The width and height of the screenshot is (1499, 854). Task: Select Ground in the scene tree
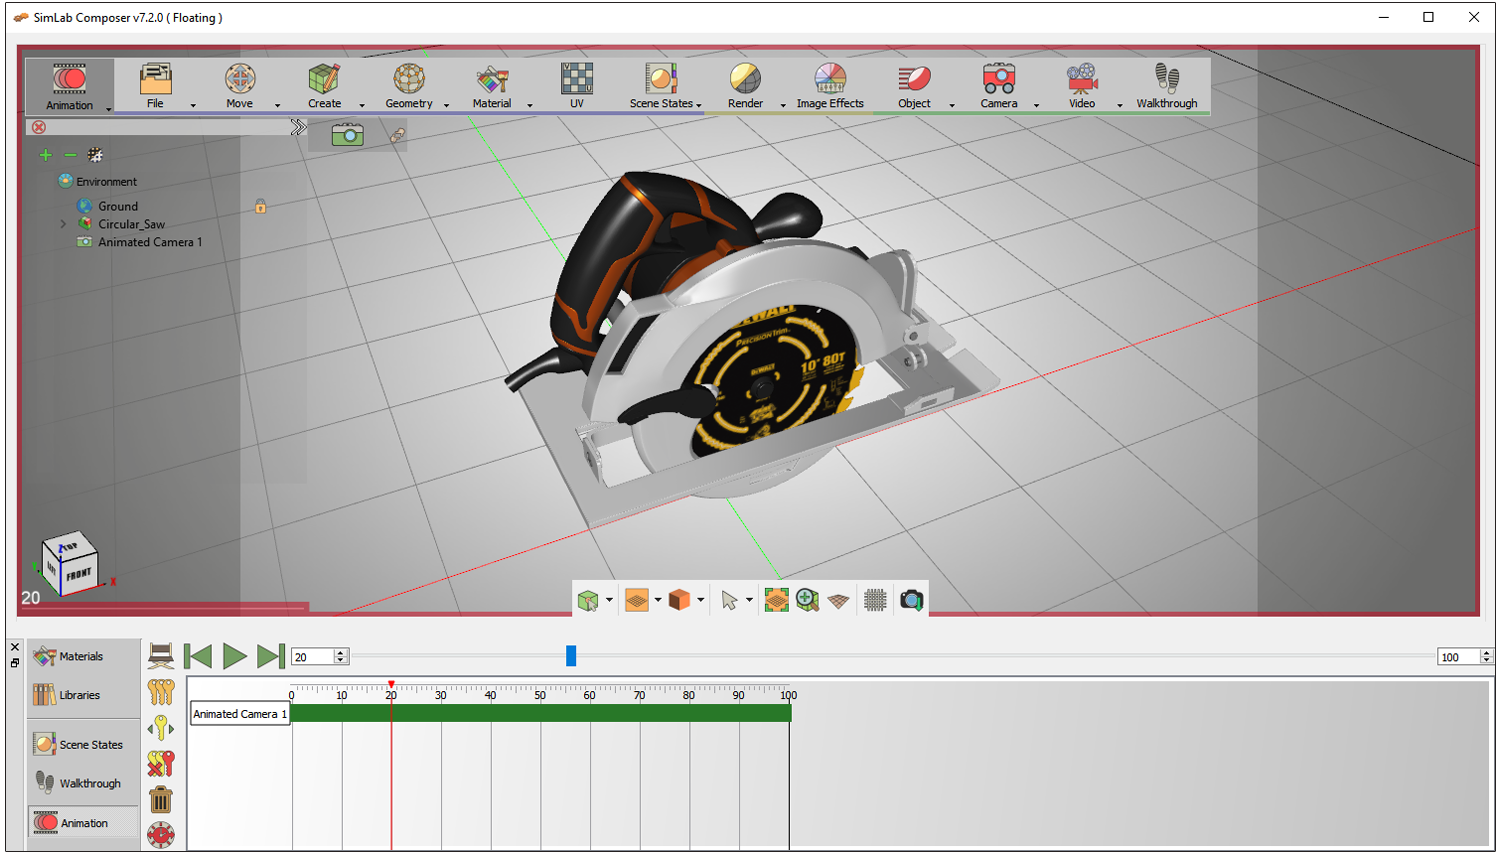pyautogui.click(x=118, y=206)
